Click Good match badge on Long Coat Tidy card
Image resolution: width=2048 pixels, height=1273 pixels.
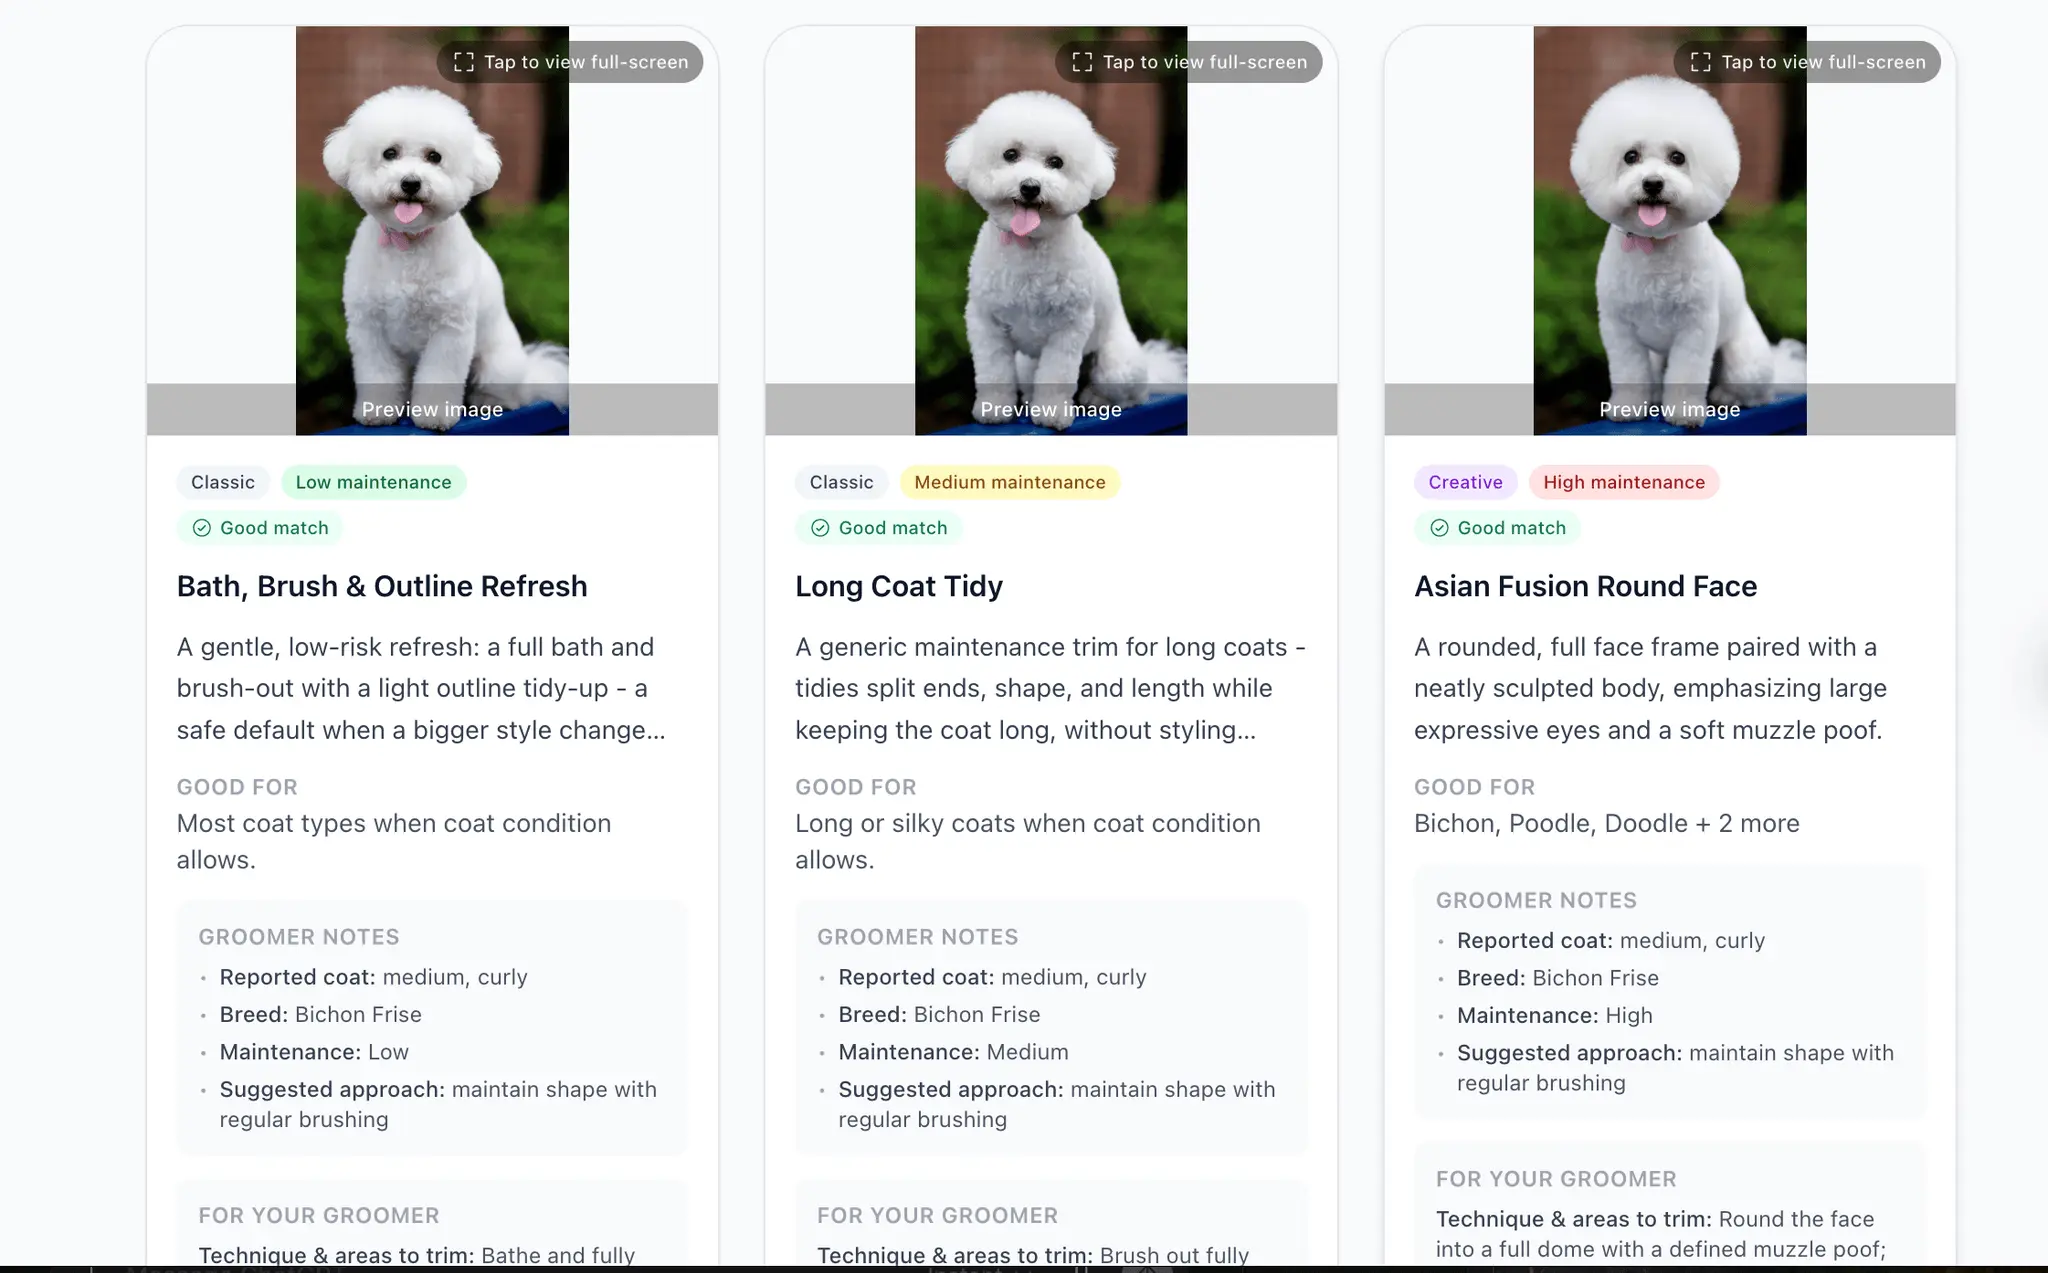click(x=879, y=528)
